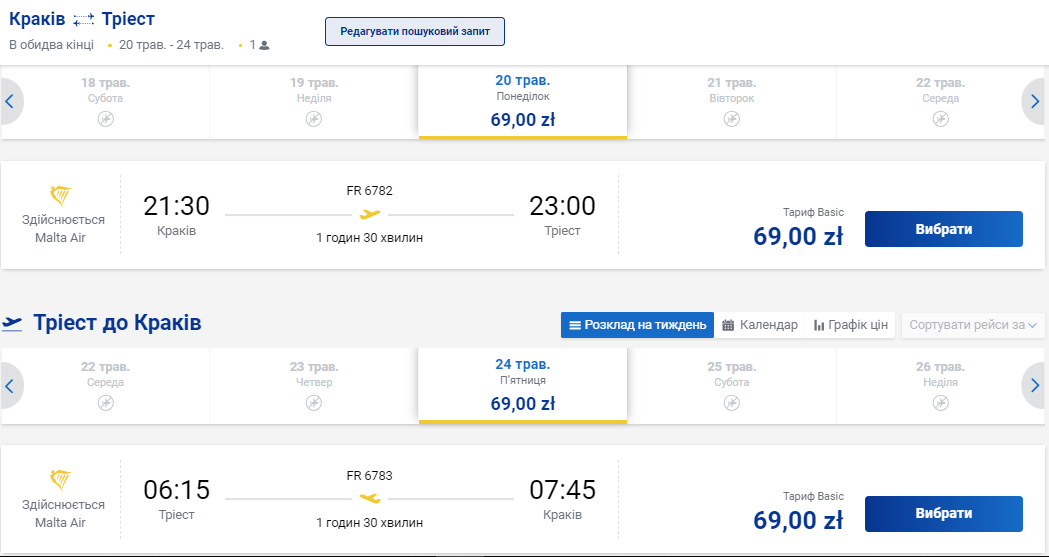Switch to Розклад на тиждень view
The width and height of the screenshot is (1049, 557).
(637, 325)
